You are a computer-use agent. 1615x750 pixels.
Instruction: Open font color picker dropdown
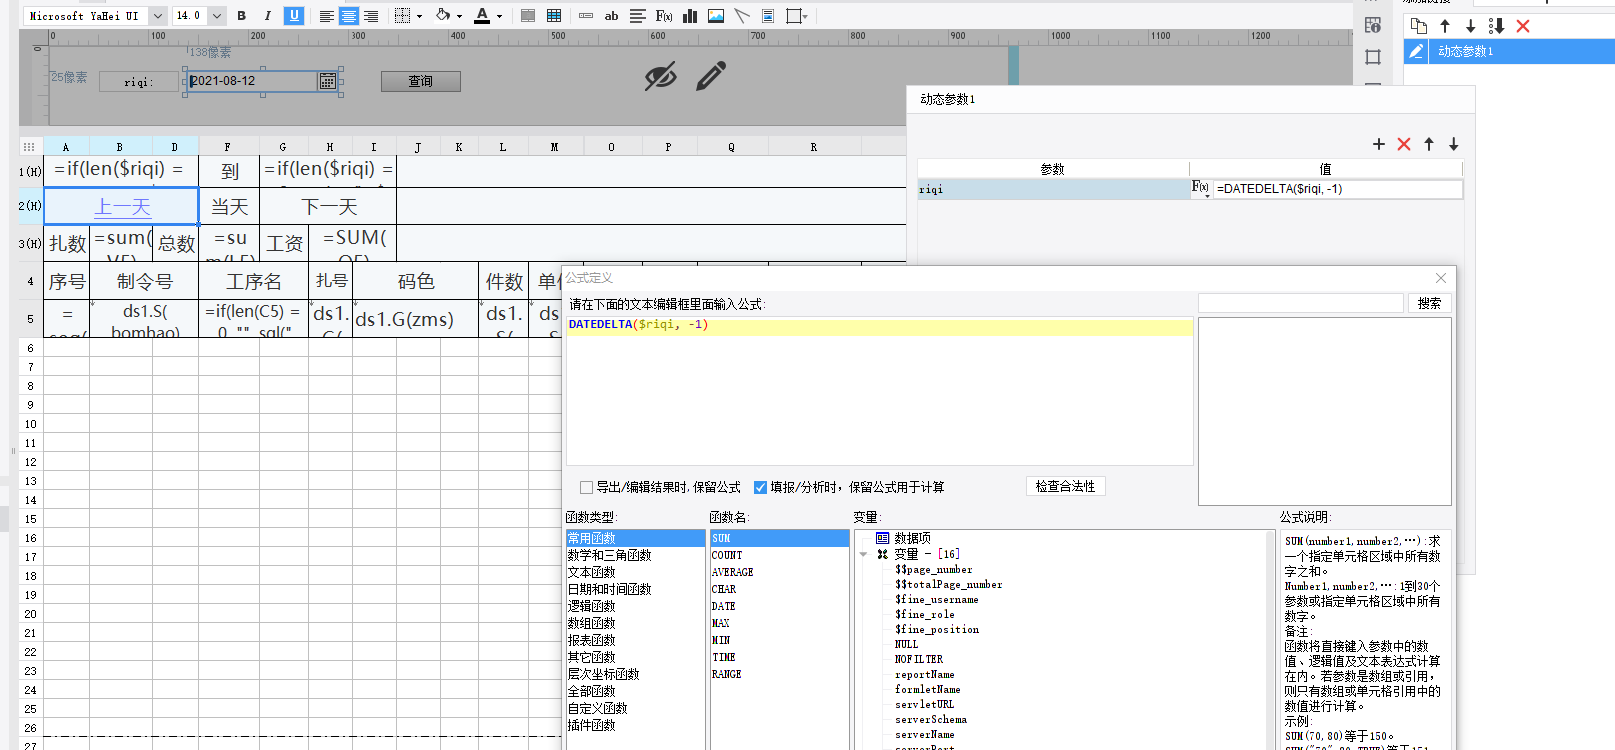pos(499,16)
